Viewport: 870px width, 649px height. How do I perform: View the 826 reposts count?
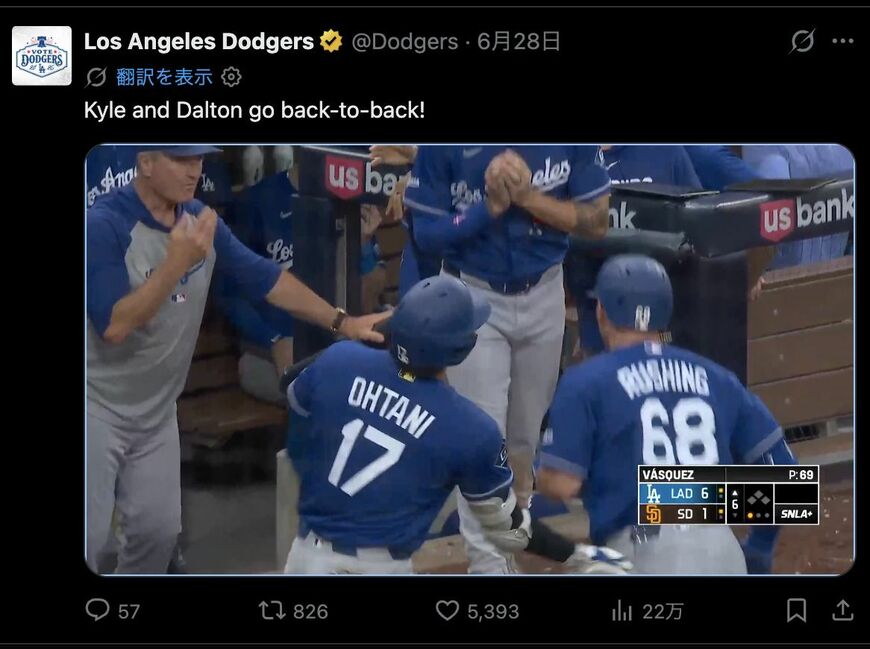coord(310,611)
